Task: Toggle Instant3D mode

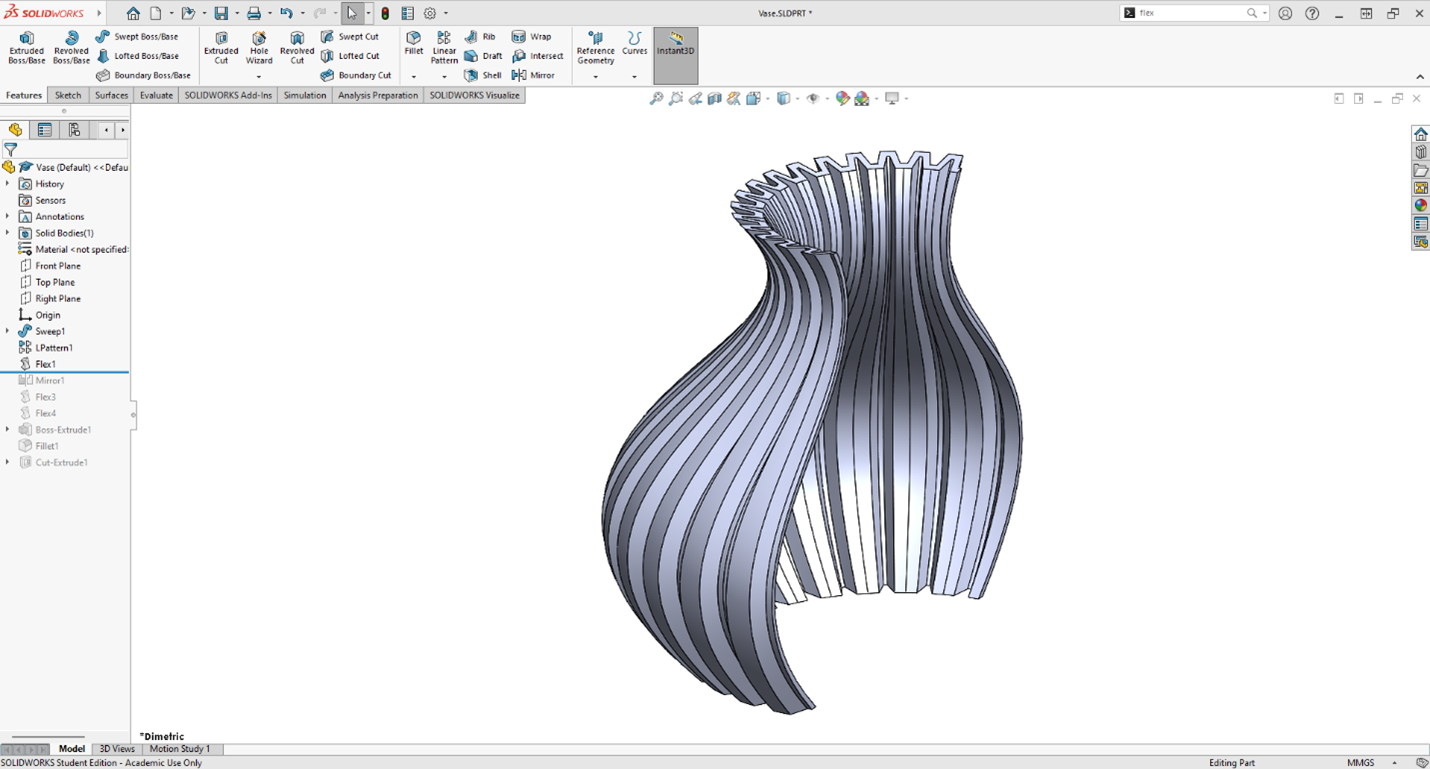Action: click(676, 46)
